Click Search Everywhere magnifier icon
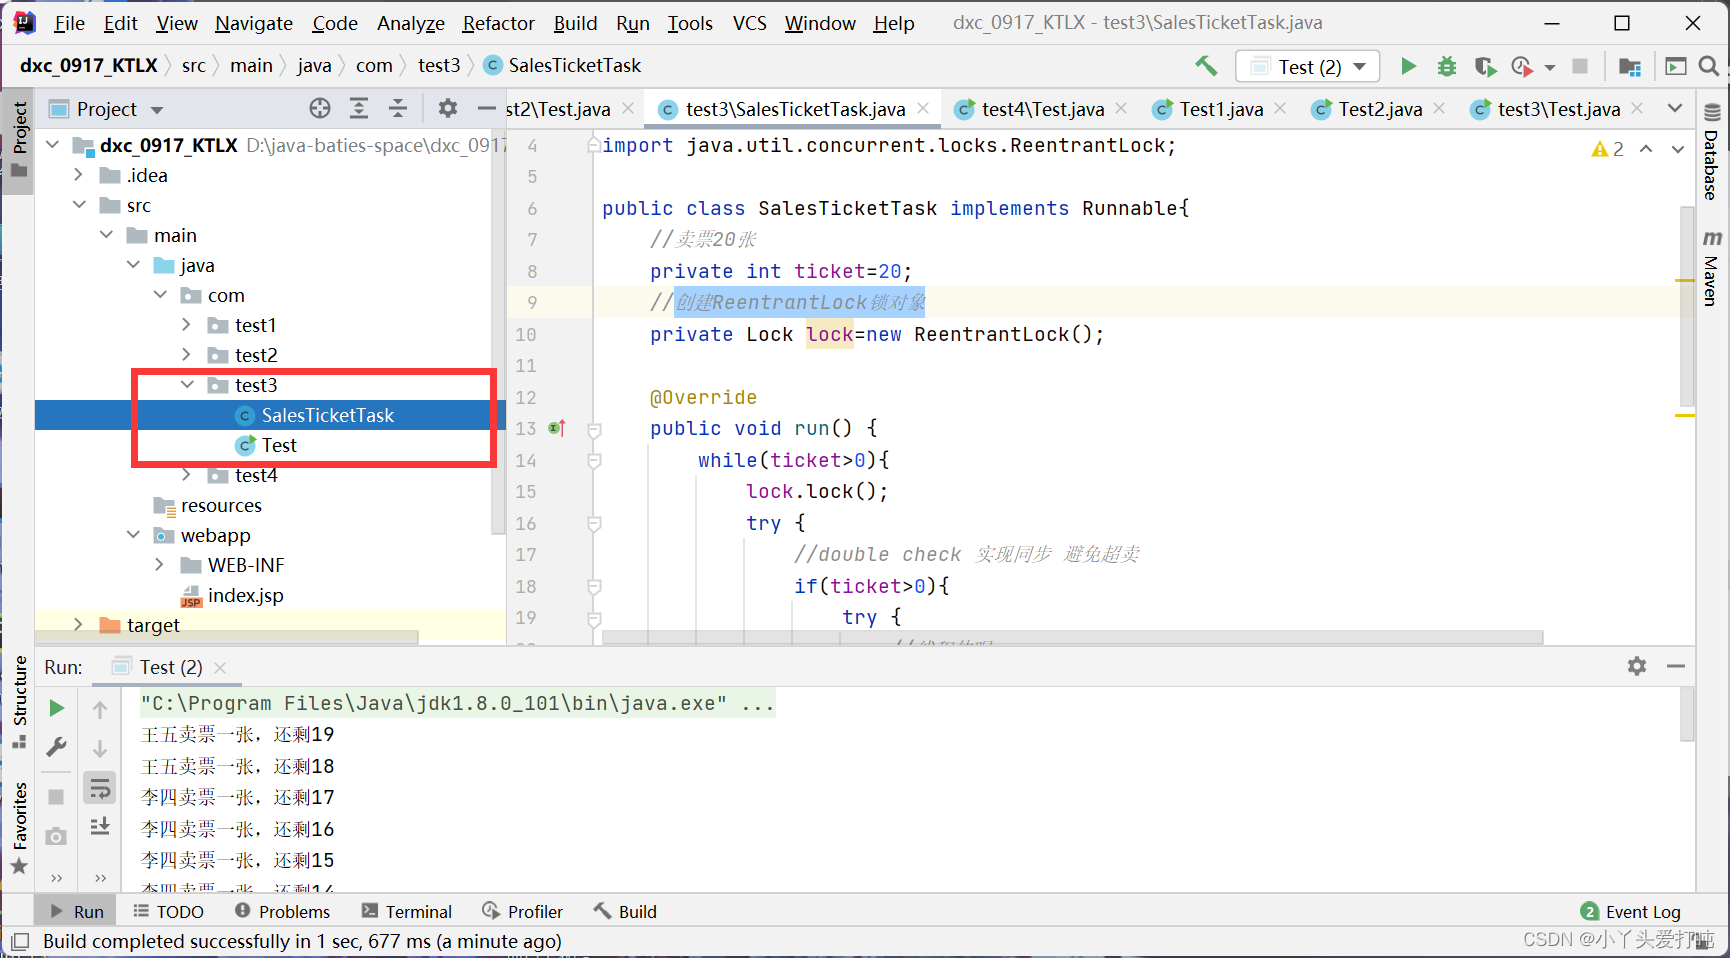 click(x=1709, y=66)
